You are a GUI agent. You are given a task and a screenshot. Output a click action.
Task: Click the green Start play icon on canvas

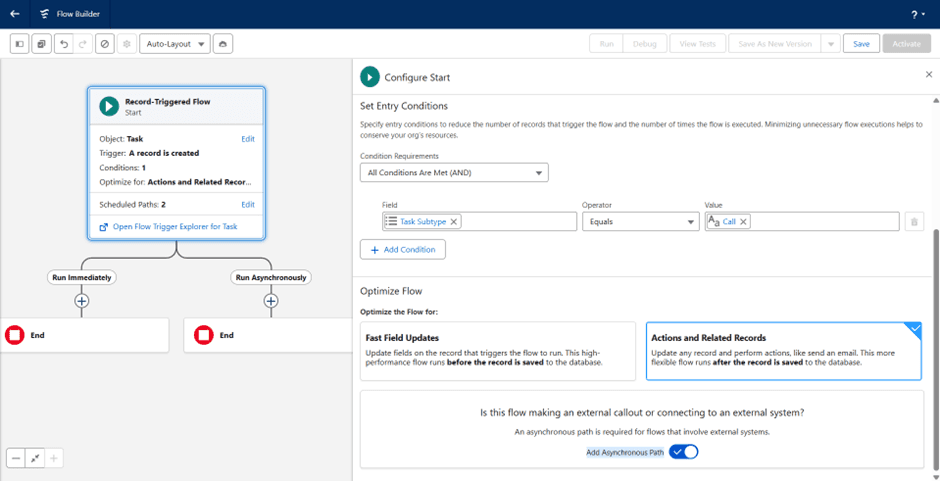109,106
